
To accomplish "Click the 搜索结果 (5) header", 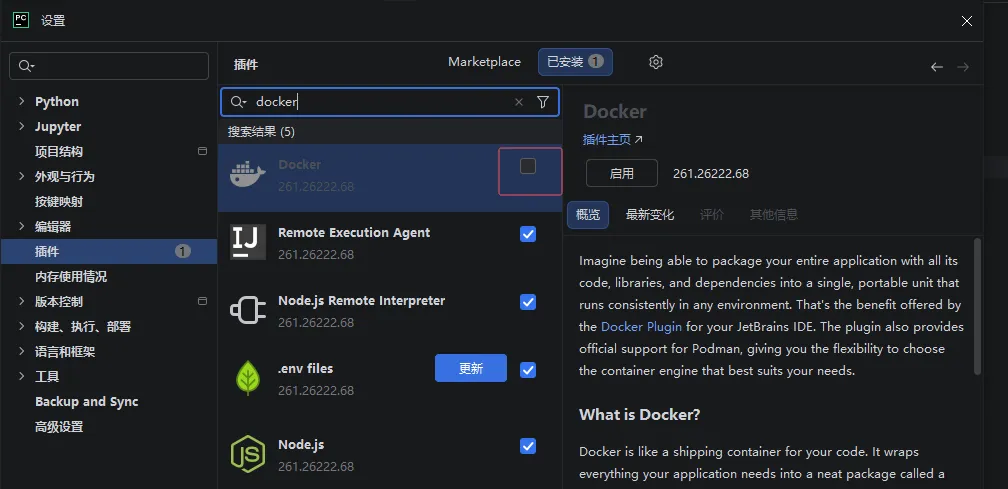I will [x=261, y=132].
